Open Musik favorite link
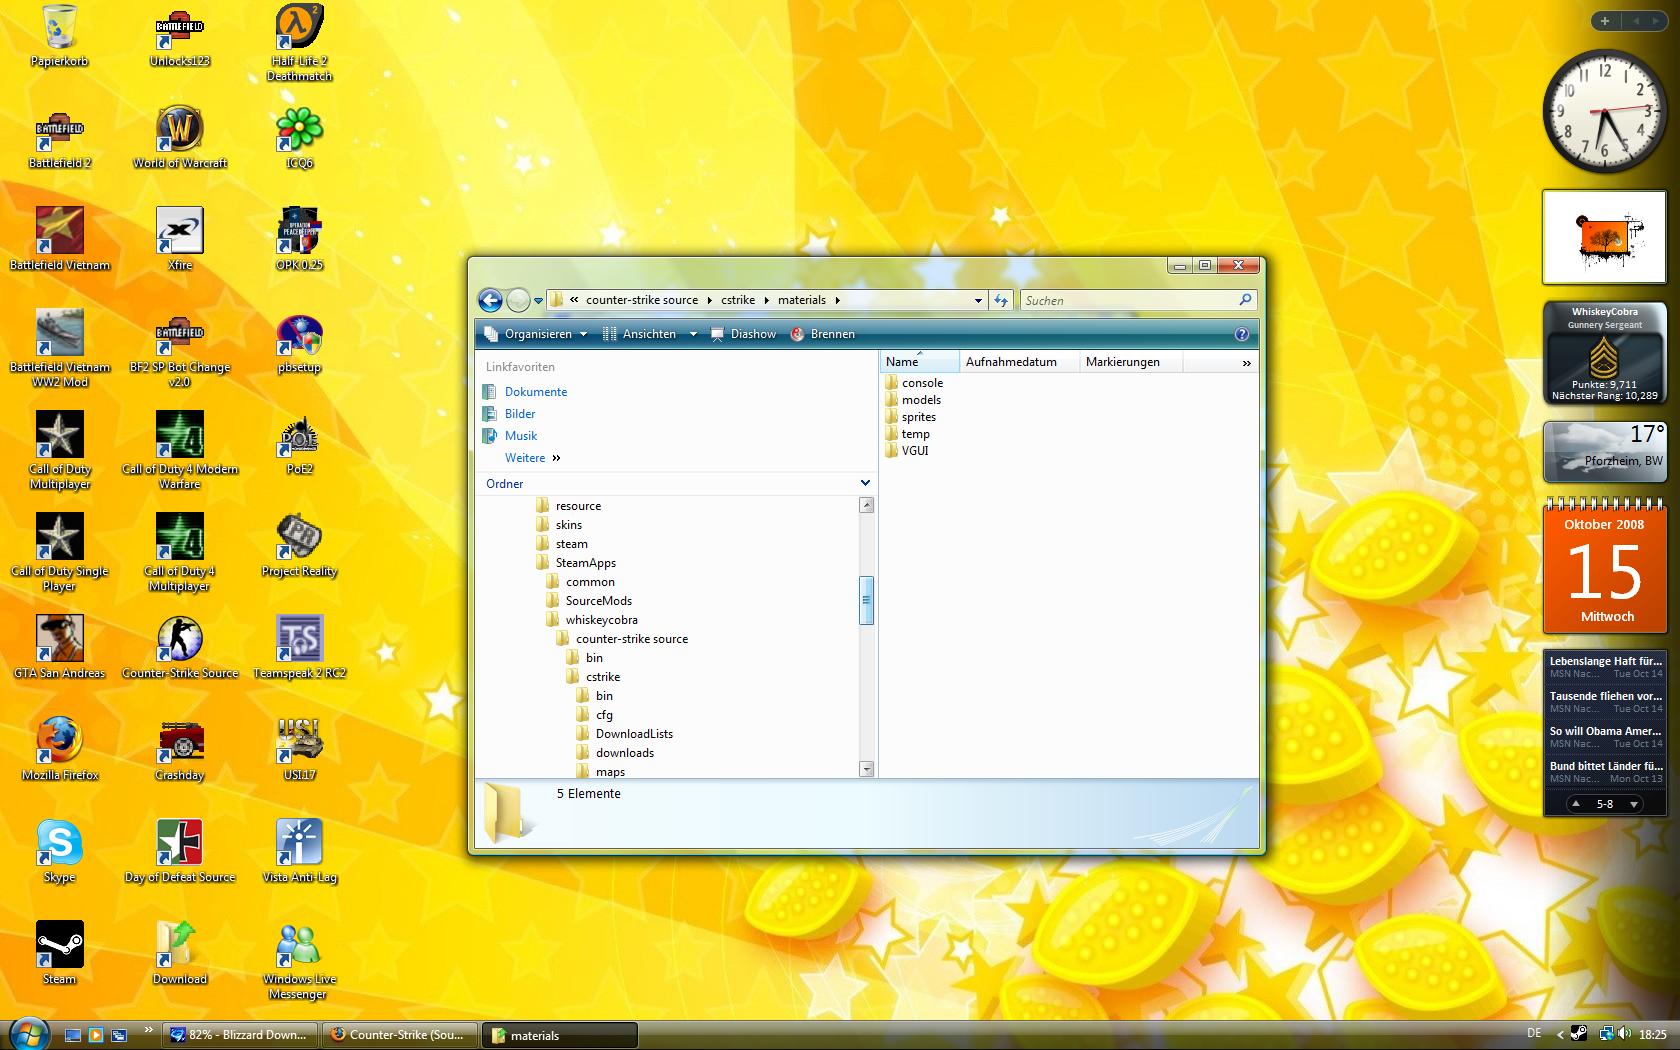Screen dimensions: 1680x1050 521,436
